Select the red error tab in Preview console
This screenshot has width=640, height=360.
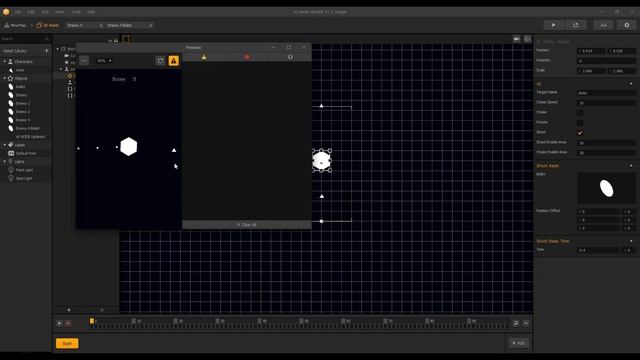click(247, 57)
